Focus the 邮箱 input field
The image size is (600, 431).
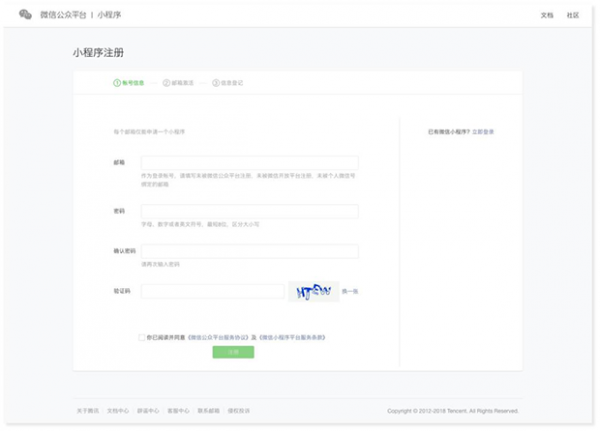(x=249, y=163)
